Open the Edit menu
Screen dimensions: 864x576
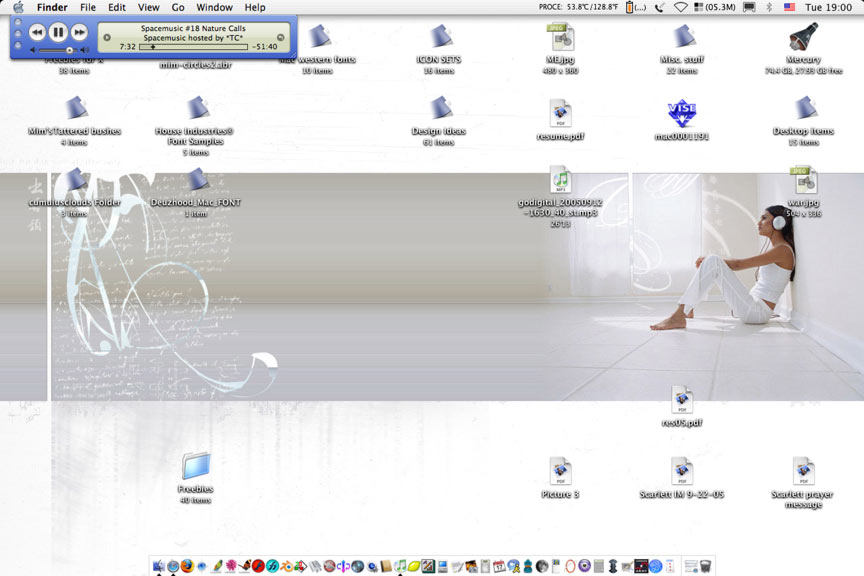click(x=116, y=7)
